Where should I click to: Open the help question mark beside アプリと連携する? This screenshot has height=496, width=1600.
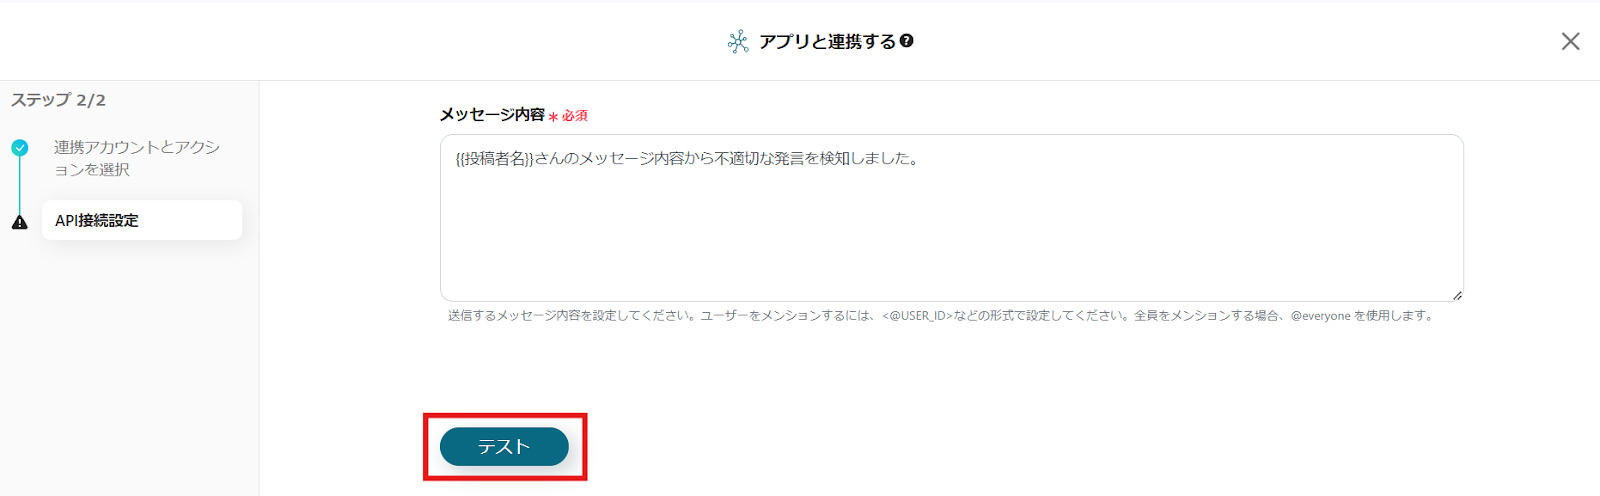pos(907,41)
